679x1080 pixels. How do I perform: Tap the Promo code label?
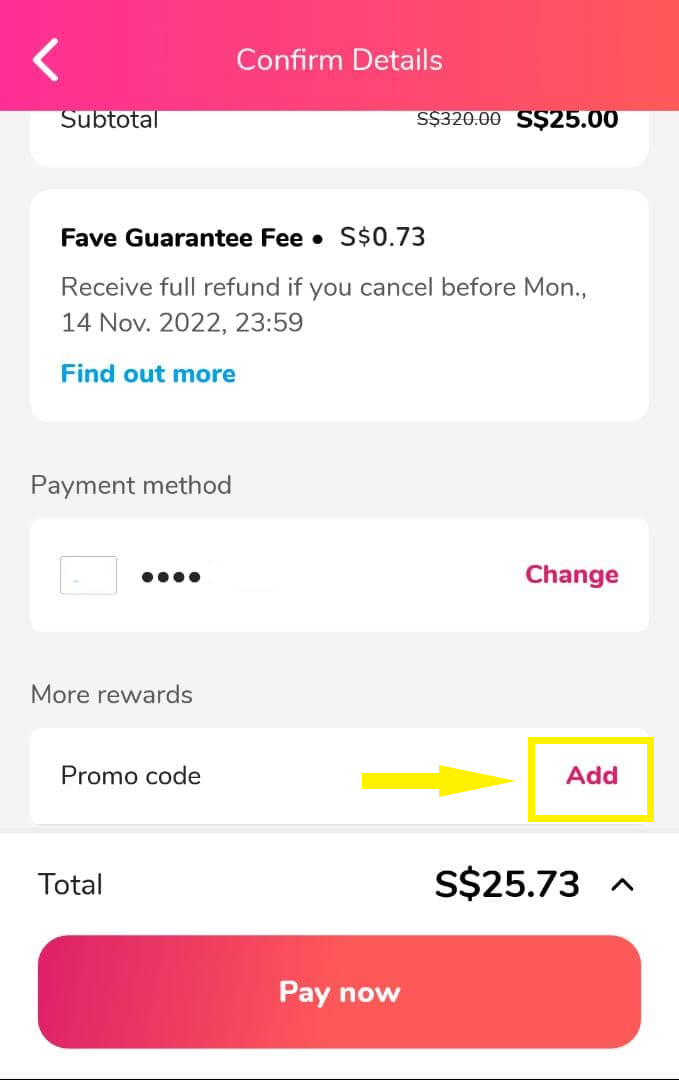[131, 776]
